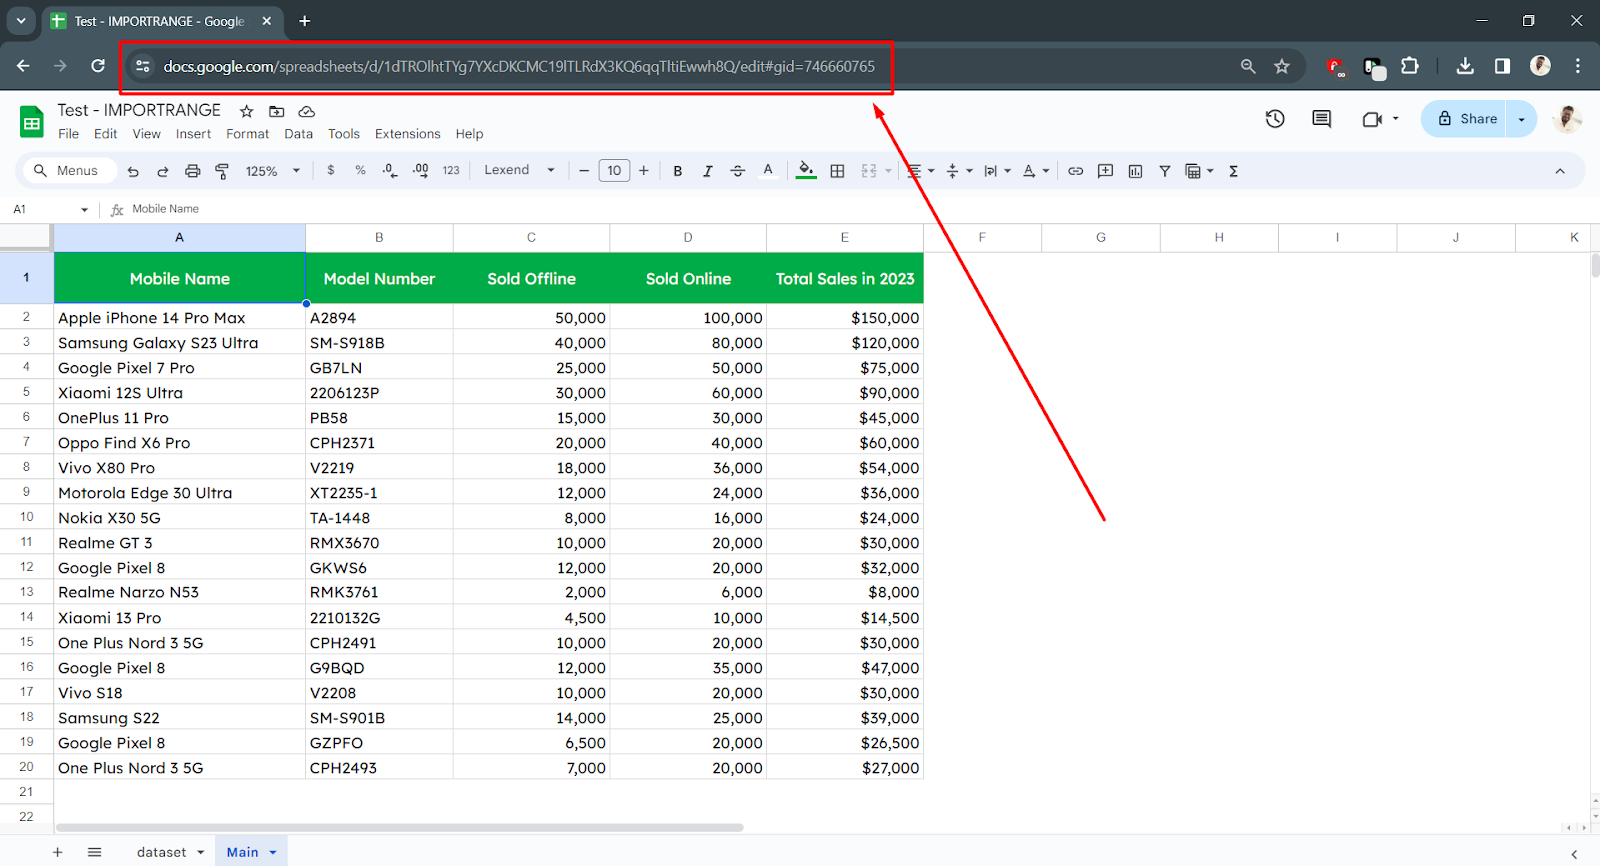
Task: Open the all sheets list button
Action: pyautogui.click(x=94, y=852)
